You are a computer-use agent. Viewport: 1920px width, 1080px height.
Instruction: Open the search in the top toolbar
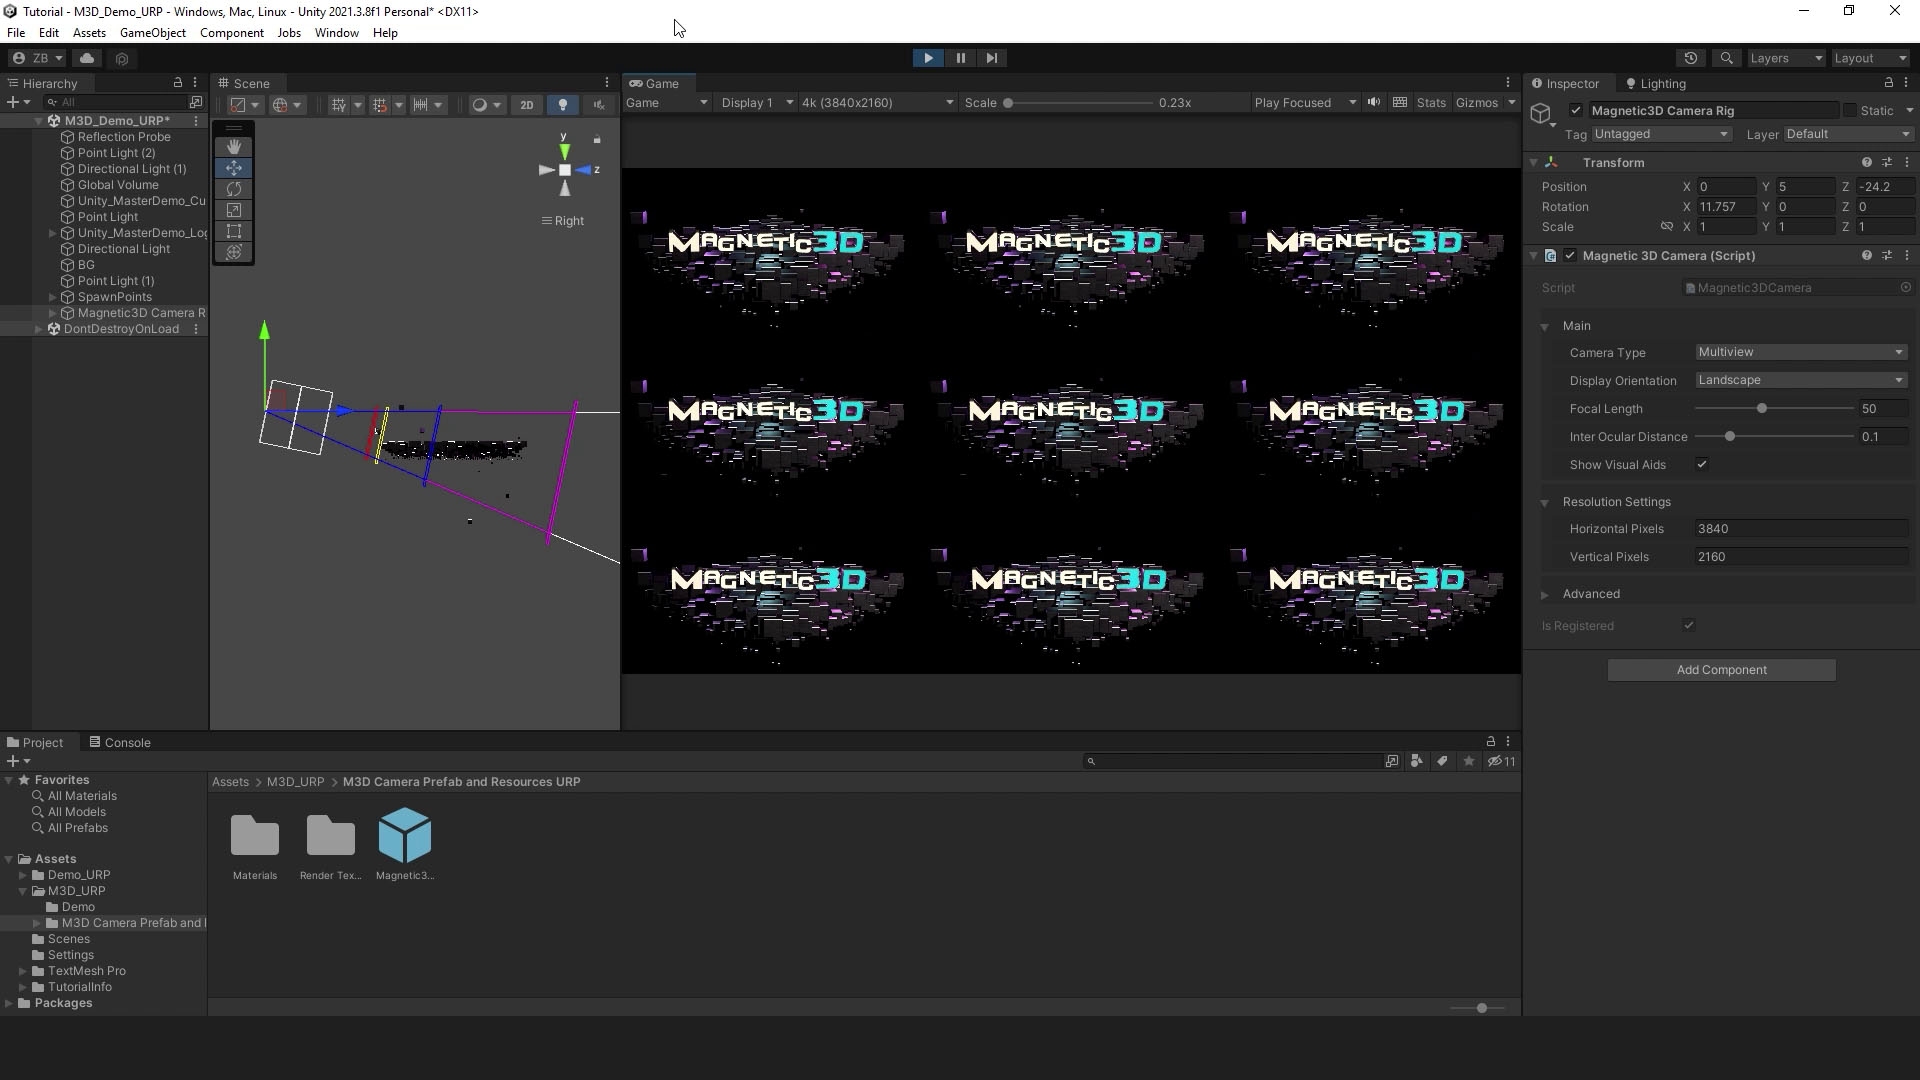click(x=1728, y=58)
